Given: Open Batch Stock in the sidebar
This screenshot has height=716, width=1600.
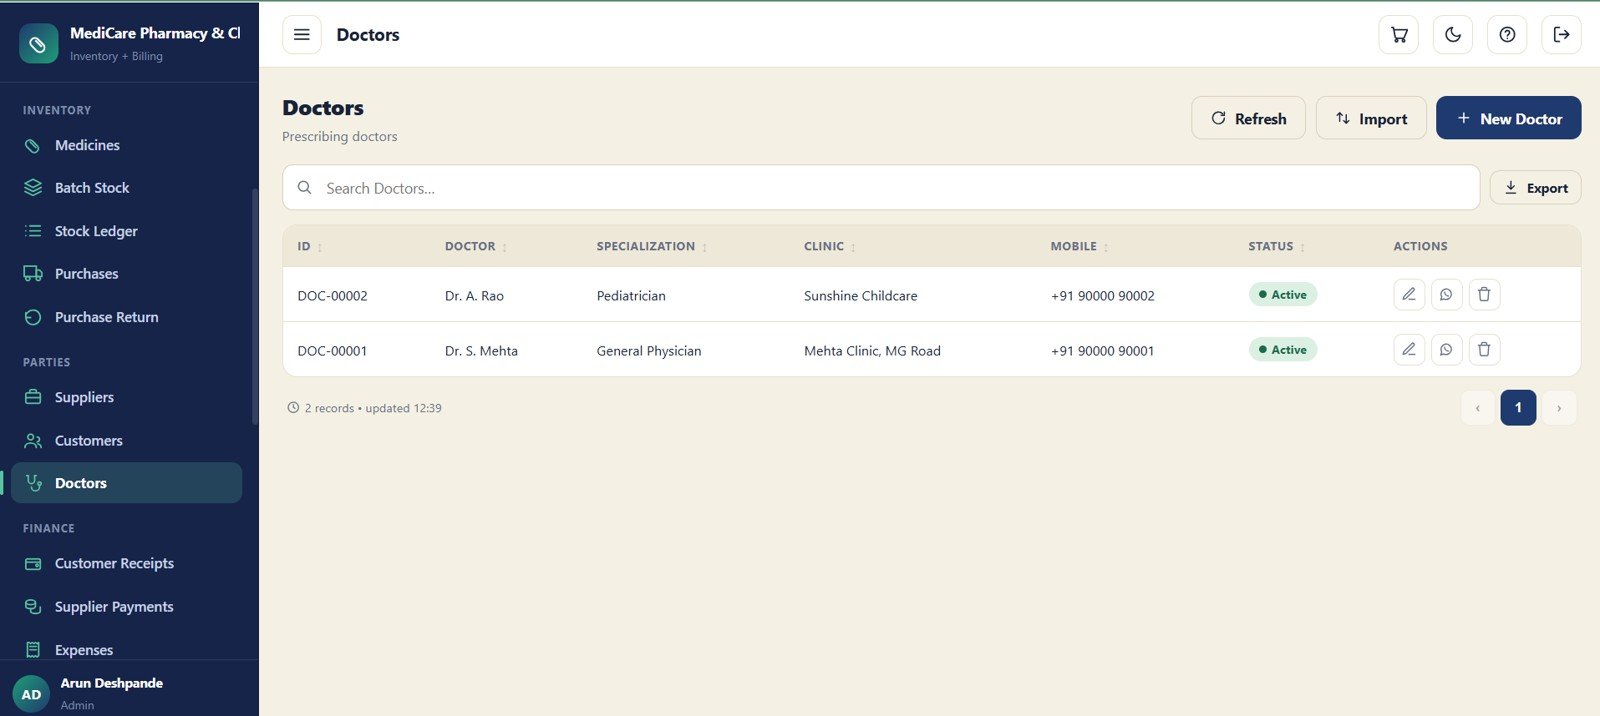Looking at the screenshot, I should (126, 188).
